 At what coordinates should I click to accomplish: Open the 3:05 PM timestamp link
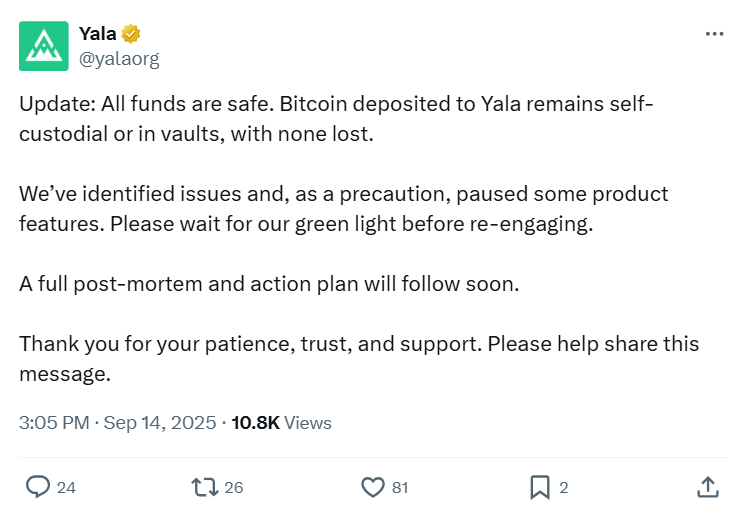(x=53, y=423)
